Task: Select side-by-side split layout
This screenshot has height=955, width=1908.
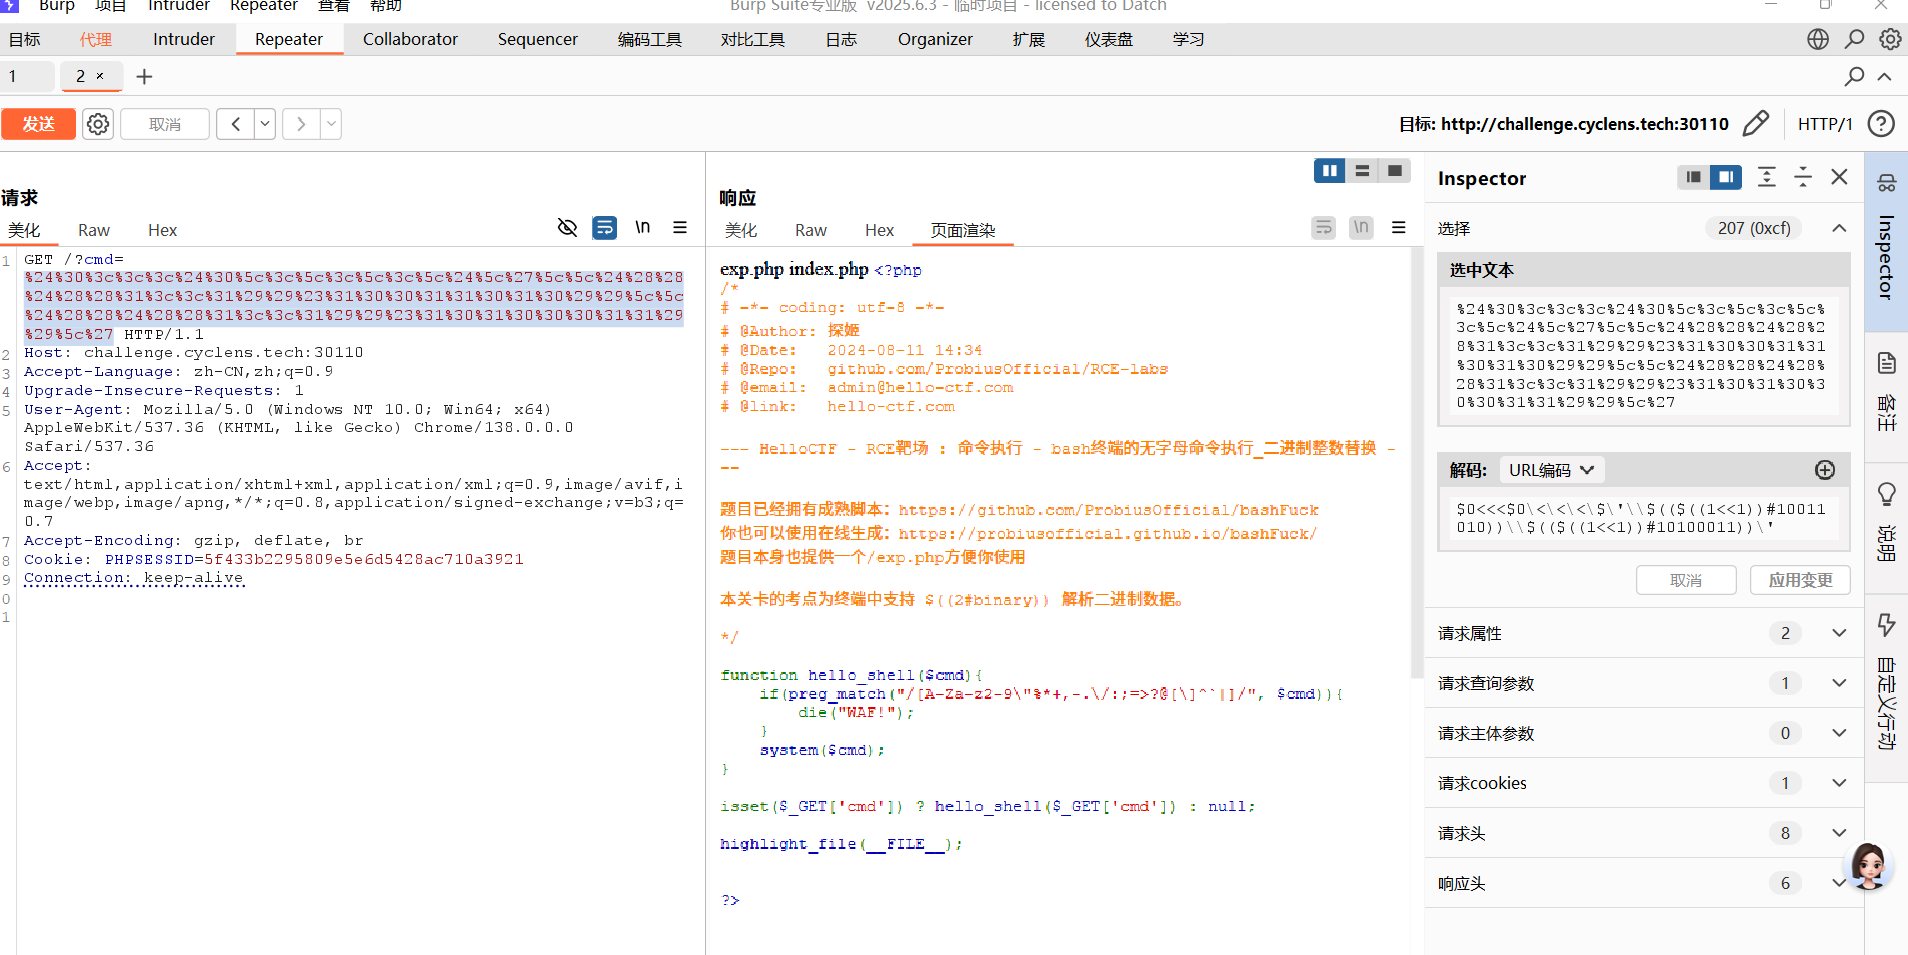Action: click(1330, 171)
